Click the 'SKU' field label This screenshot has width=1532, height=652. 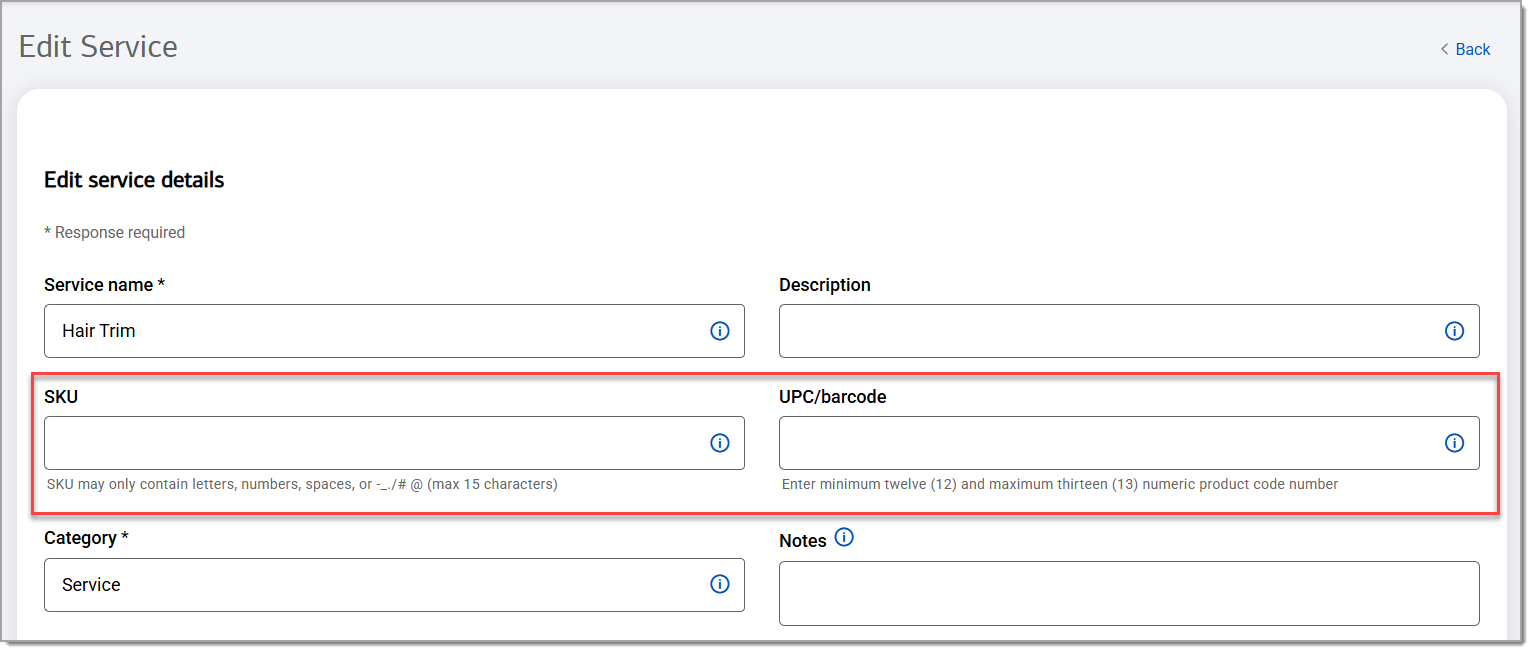[x=61, y=397]
